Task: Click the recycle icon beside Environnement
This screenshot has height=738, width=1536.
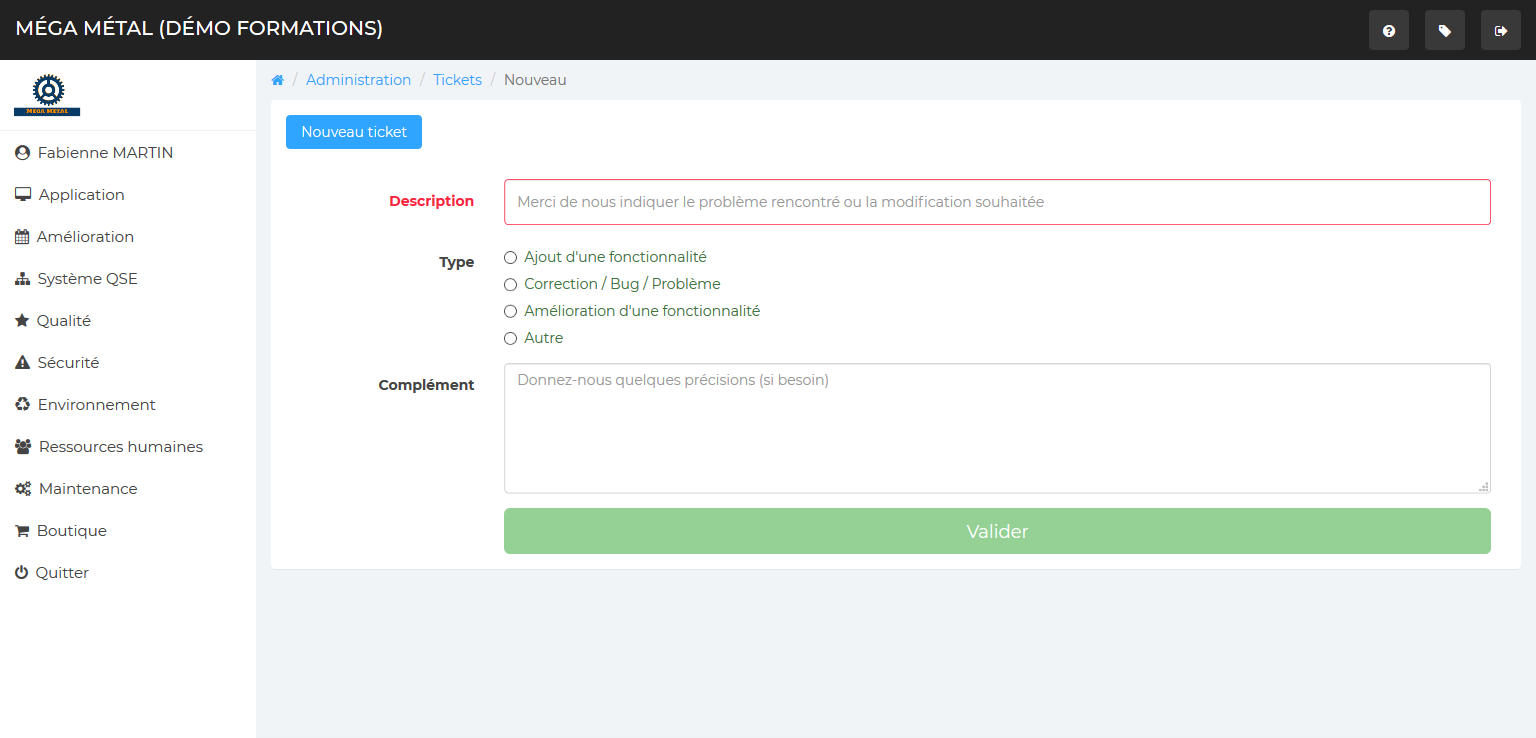Action: click(22, 405)
